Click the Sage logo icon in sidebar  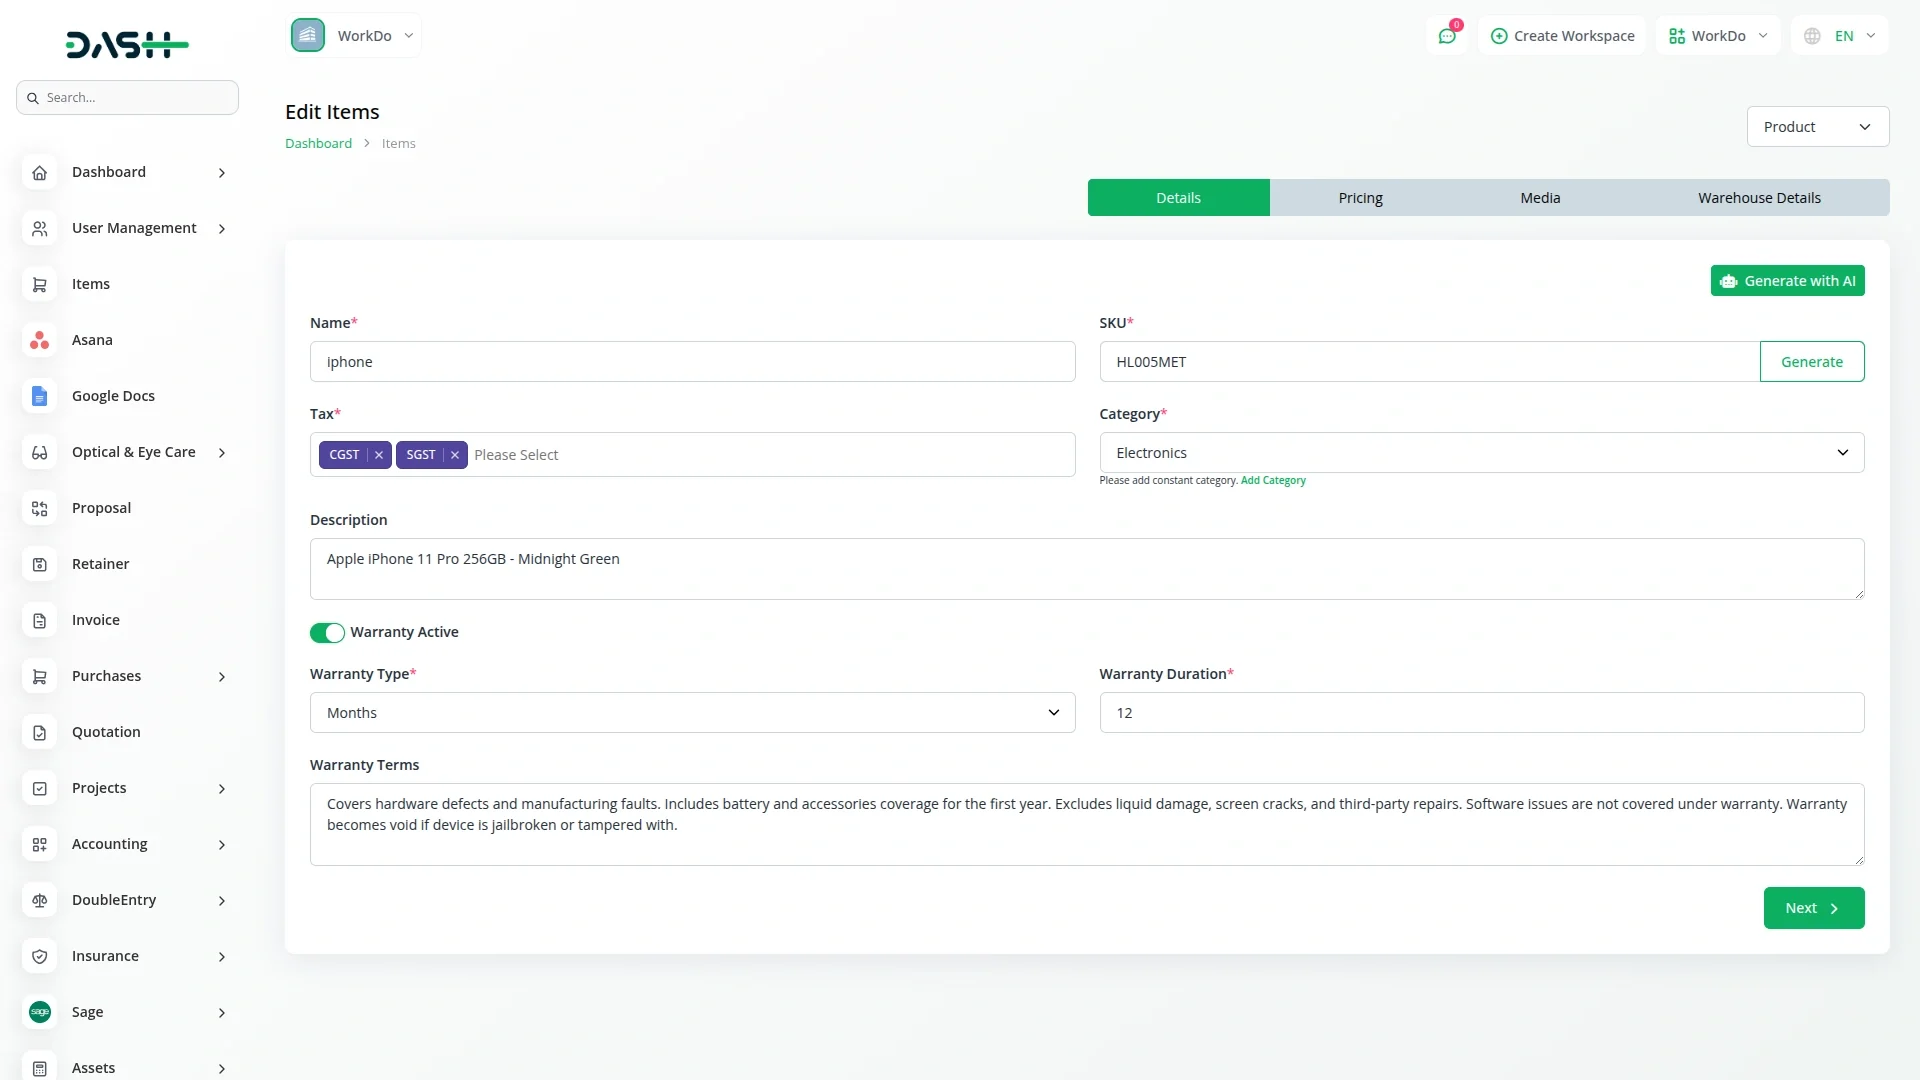(39, 1012)
